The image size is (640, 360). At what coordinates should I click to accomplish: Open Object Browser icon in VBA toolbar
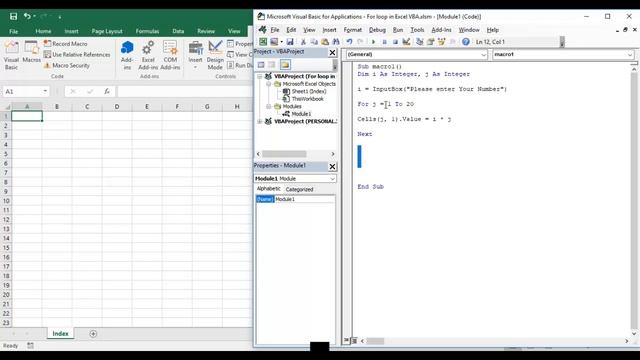point(441,42)
